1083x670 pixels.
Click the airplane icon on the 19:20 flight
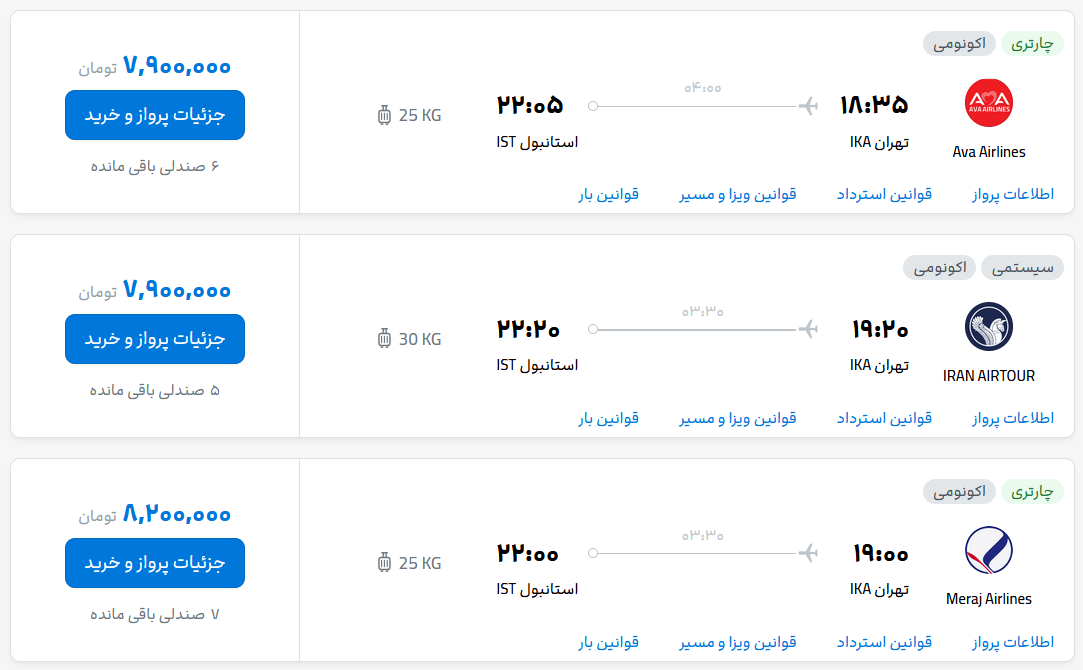tap(808, 328)
